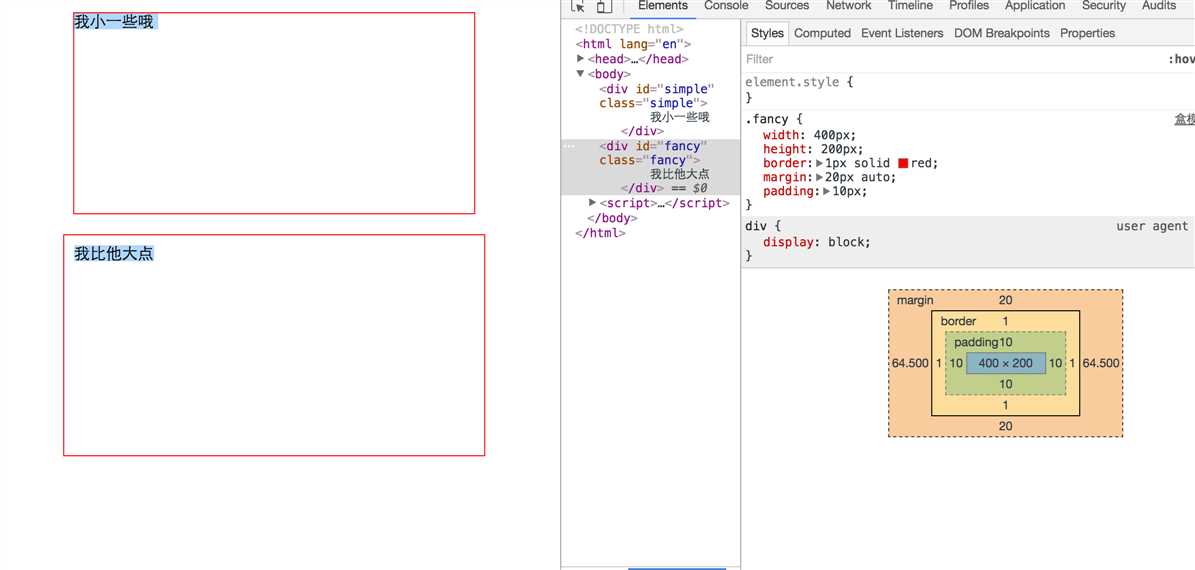Screen dimensions: 1195x570
Task: Toggle the device toolbar icon
Action: coord(603,6)
